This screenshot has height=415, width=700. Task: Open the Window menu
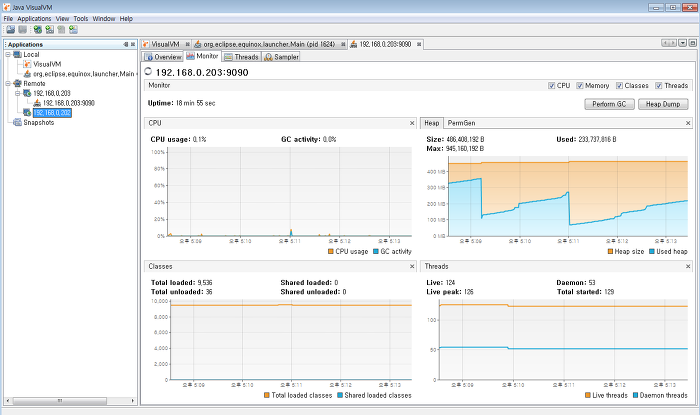pos(104,19)
